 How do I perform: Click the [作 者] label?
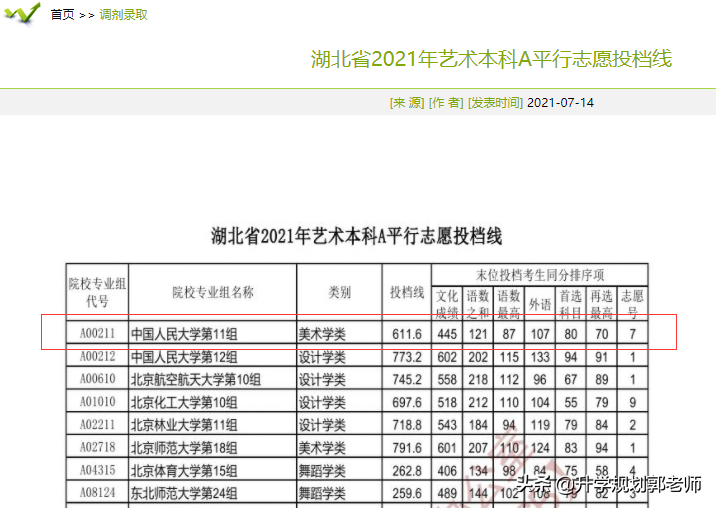446,102
